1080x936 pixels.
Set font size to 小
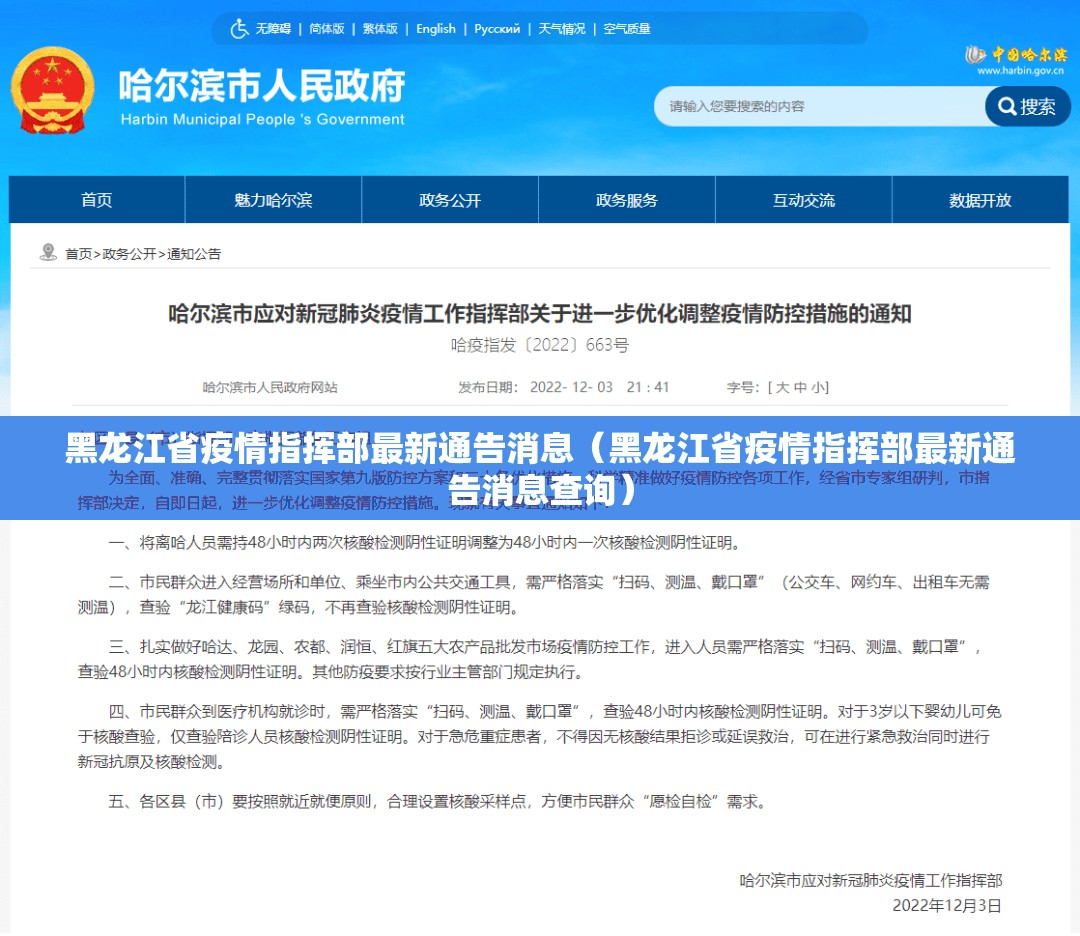(818, 387)
